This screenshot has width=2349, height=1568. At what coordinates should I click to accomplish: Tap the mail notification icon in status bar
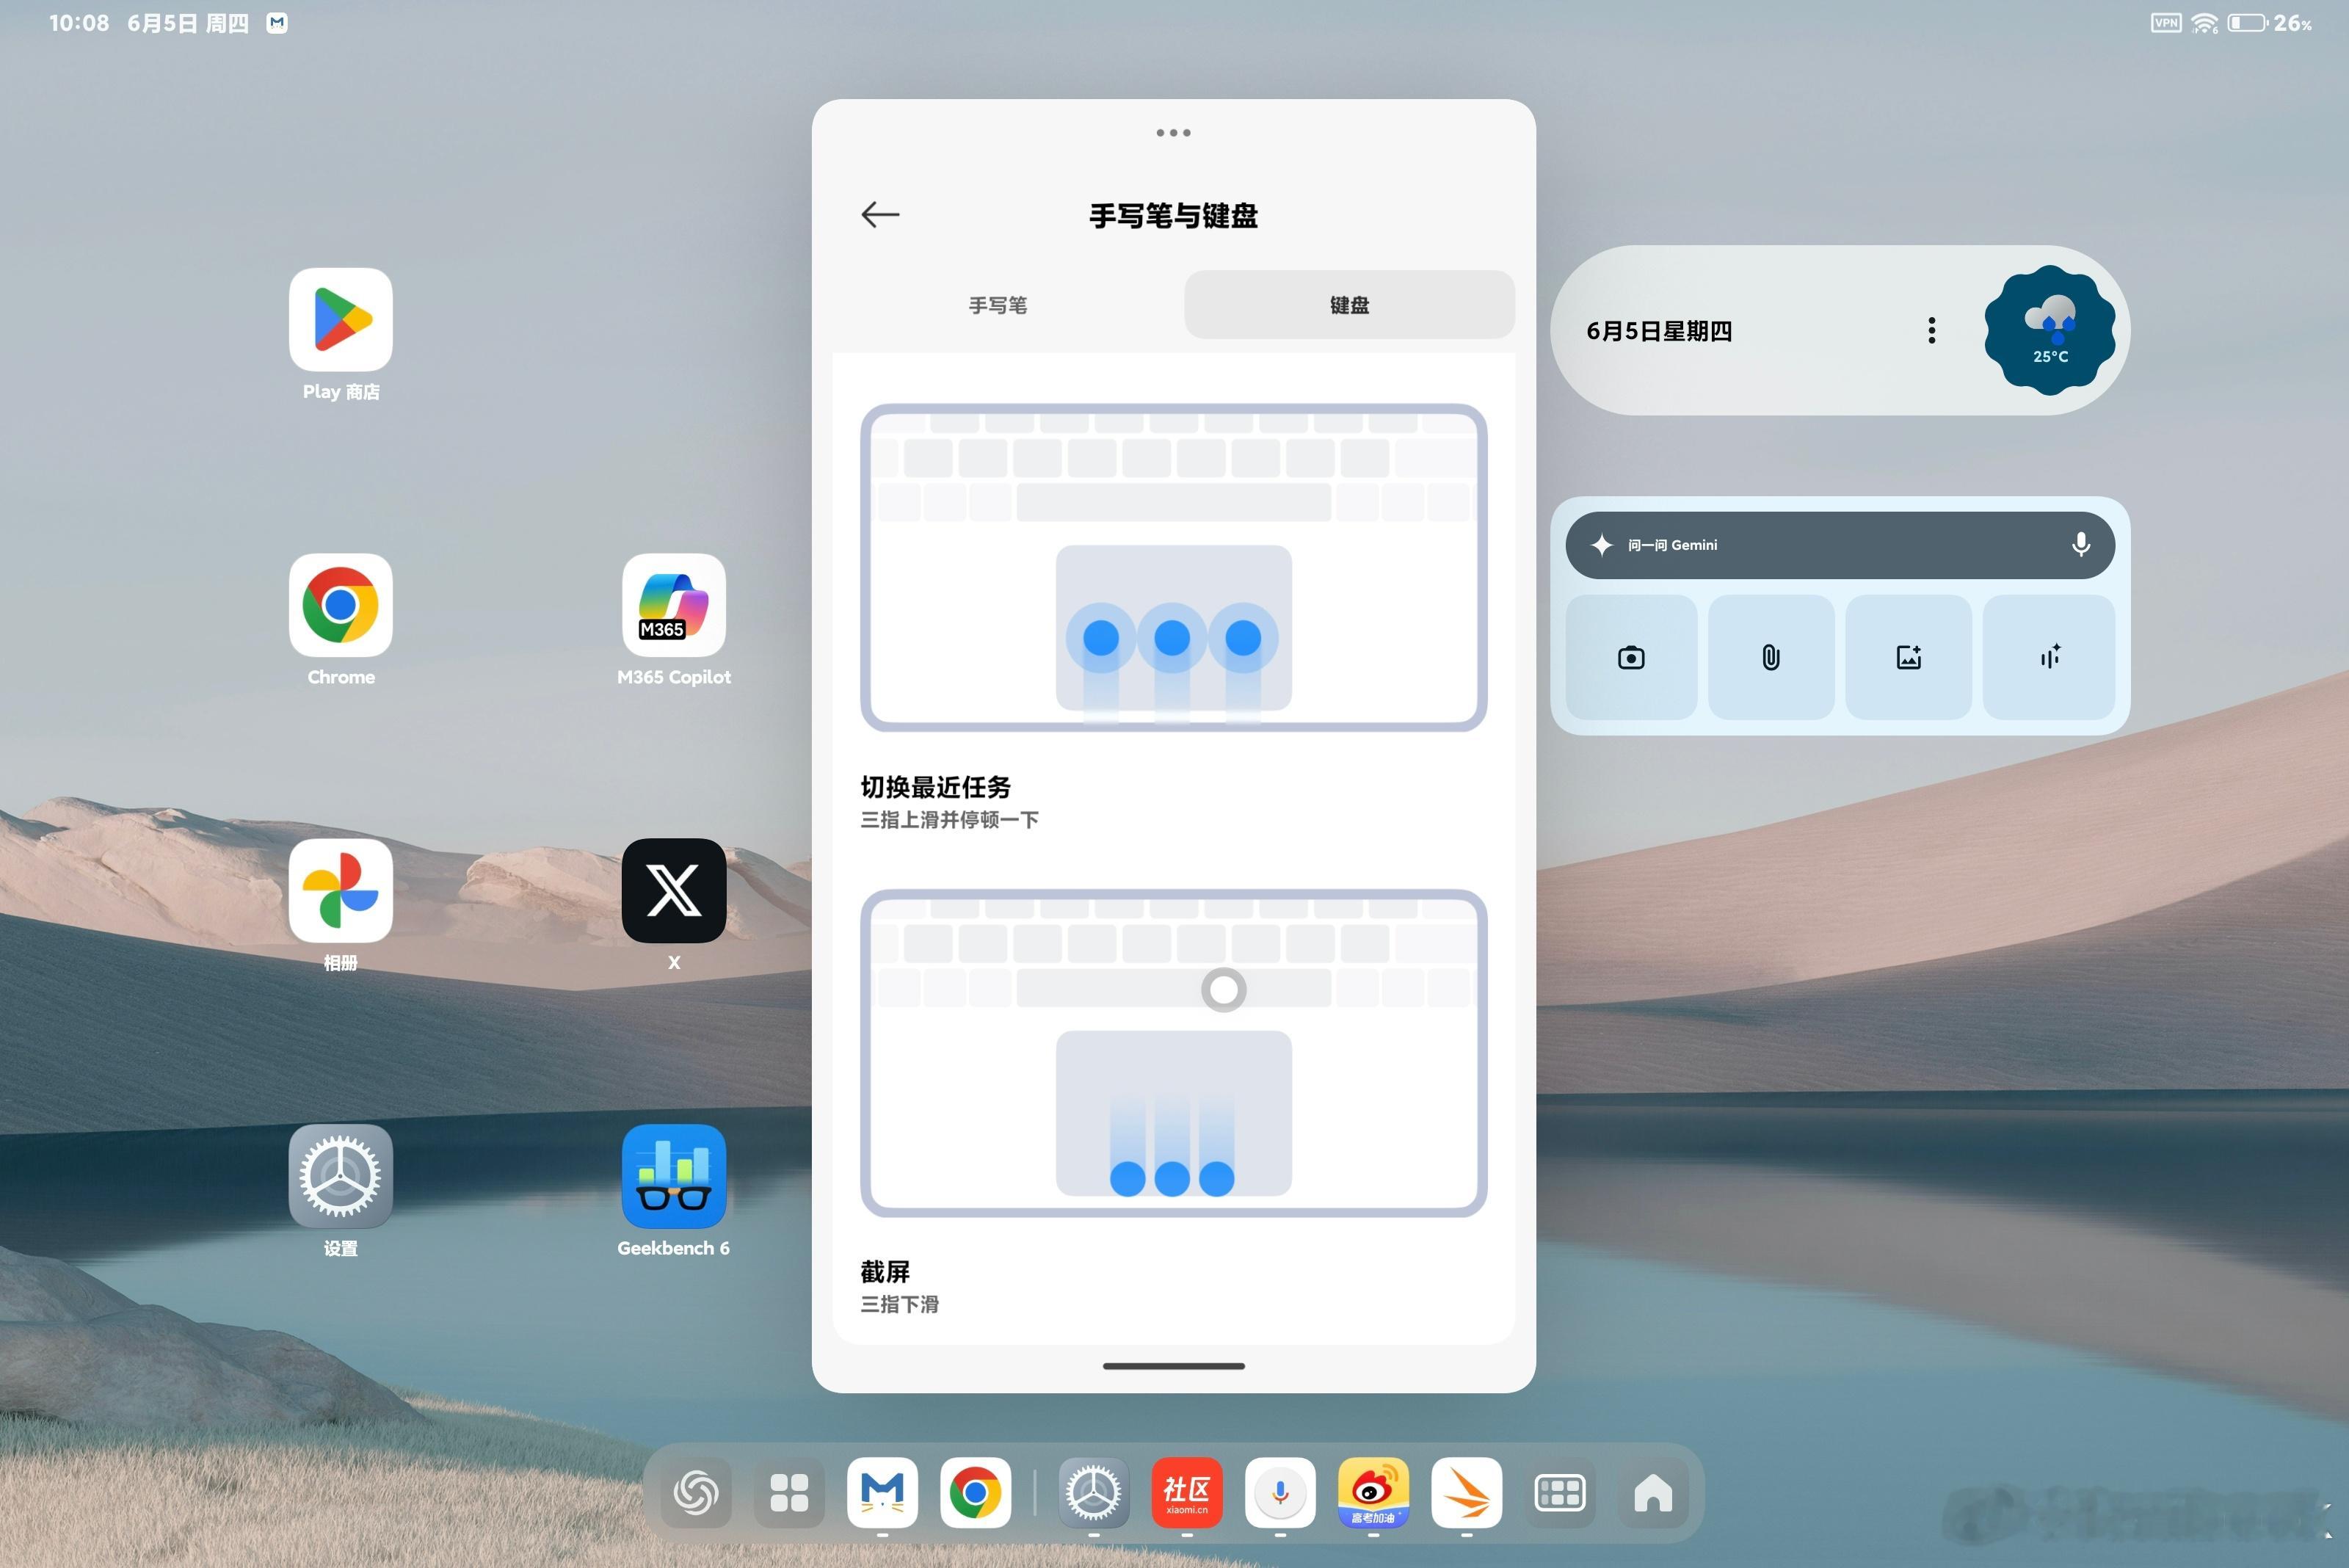point(277,22)
